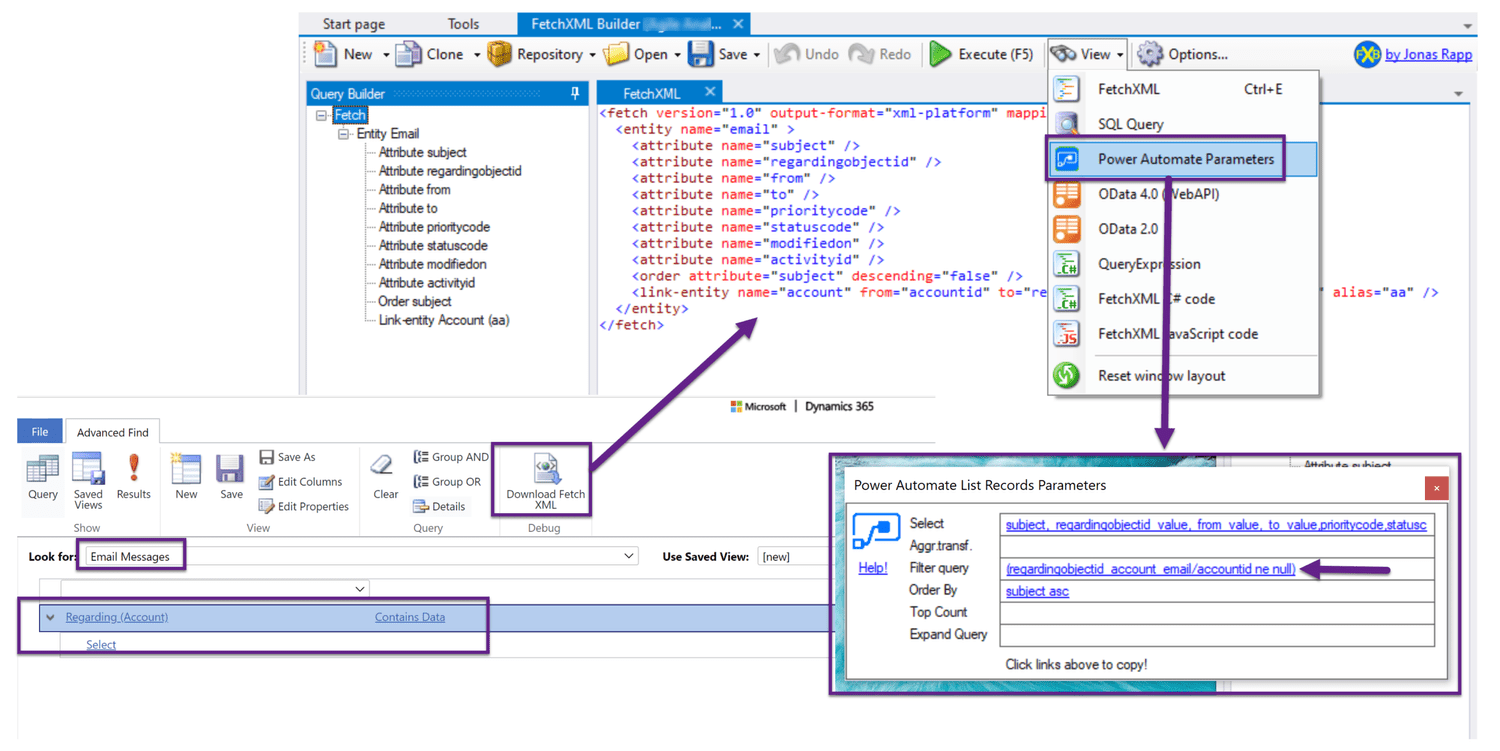This screenshot has width=1500, height=751.
Task: Toggle auto-hide pin on Query Builder panel
Action: click(x=574, y=93)
